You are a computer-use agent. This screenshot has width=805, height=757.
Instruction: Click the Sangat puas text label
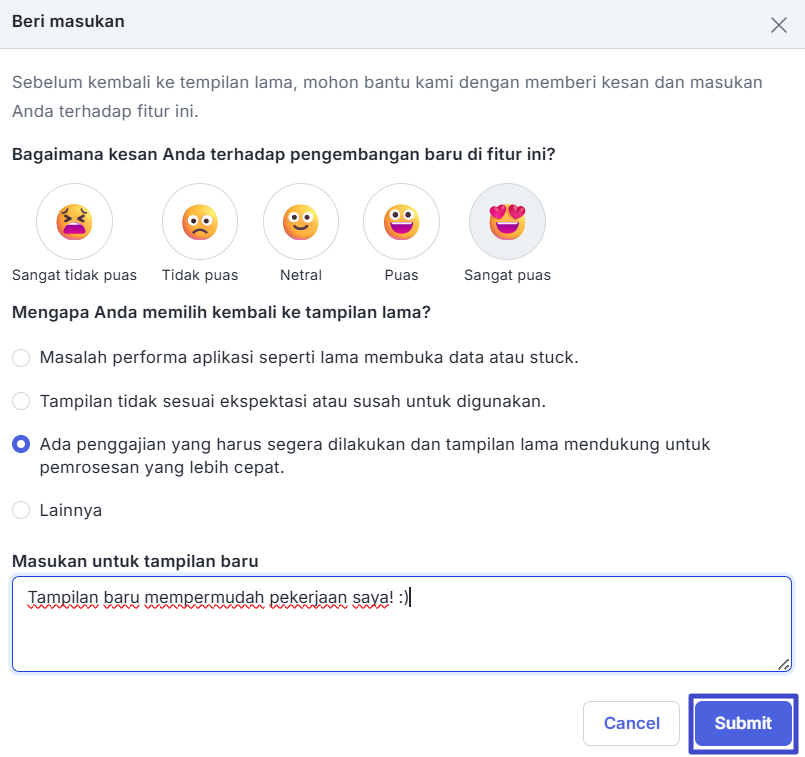click(507, 276)
